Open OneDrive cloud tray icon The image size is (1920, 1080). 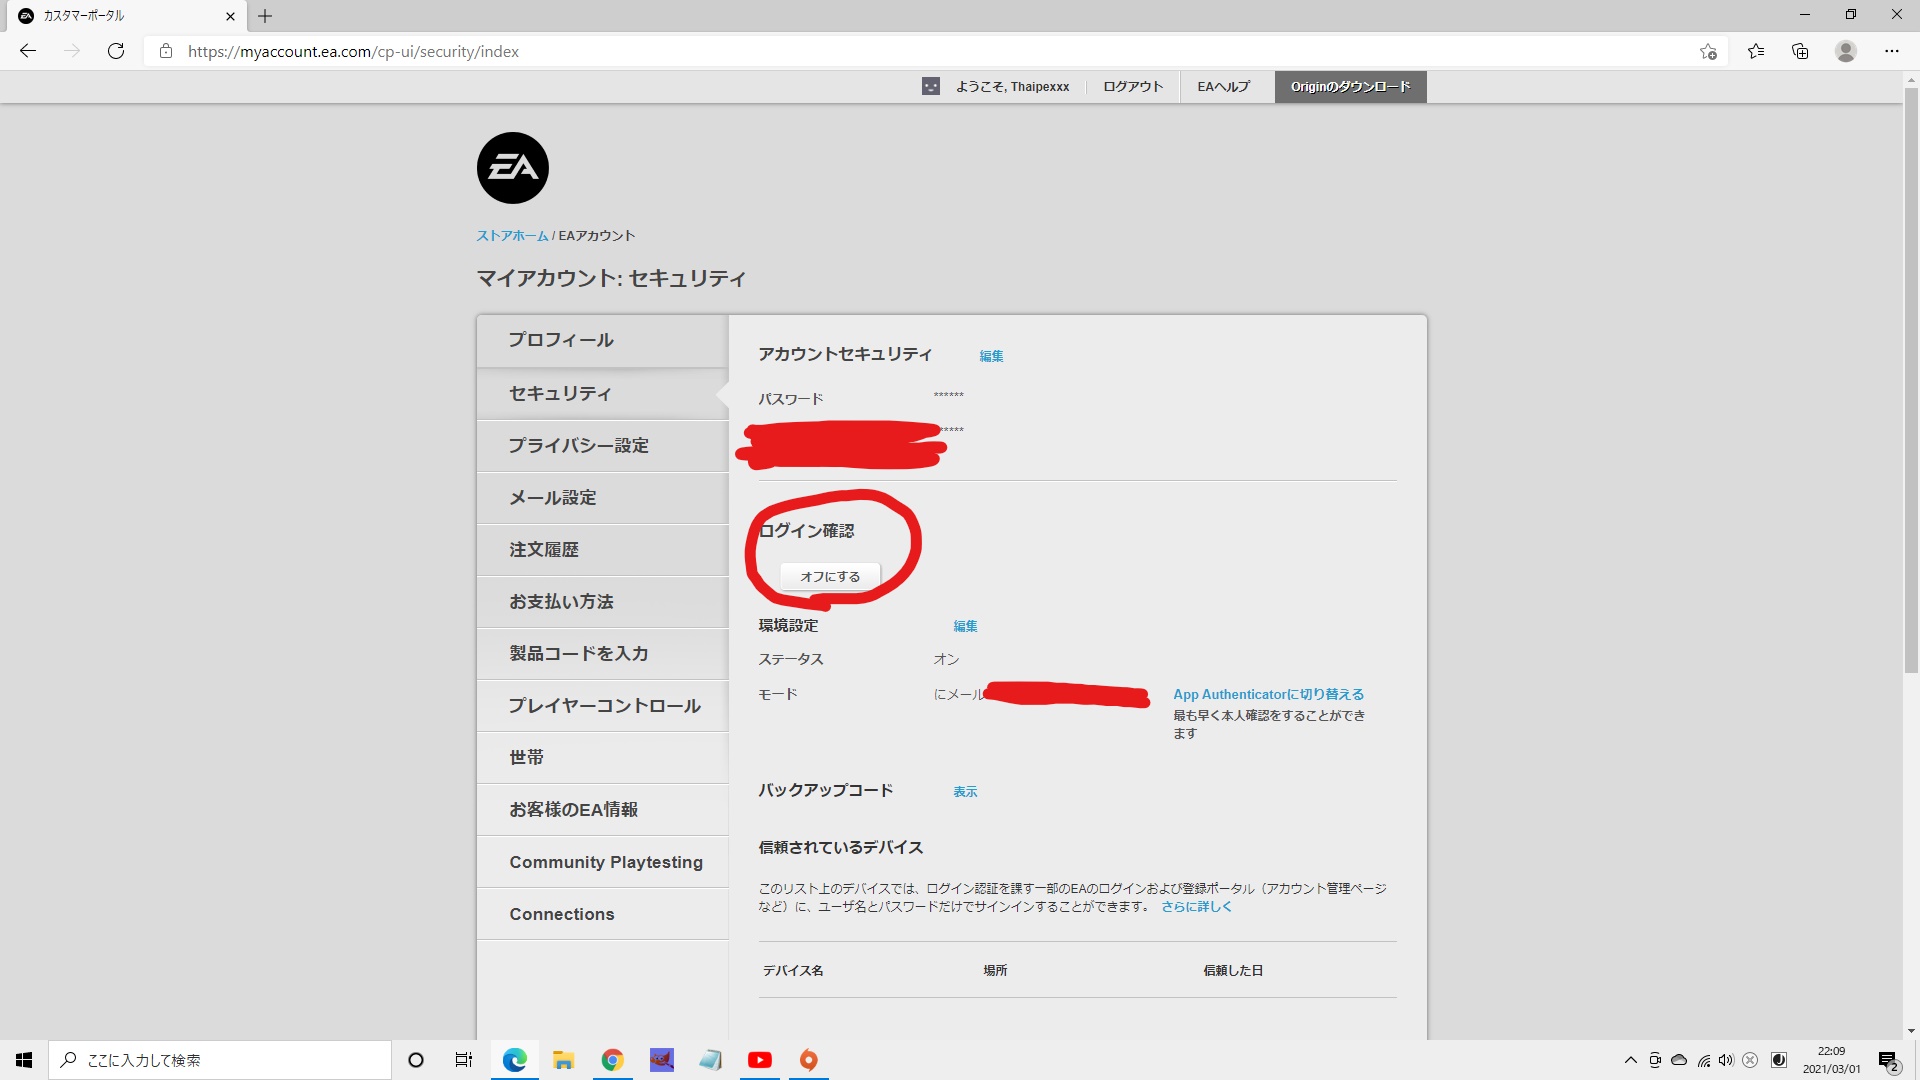click(x=1679, y=1060)
